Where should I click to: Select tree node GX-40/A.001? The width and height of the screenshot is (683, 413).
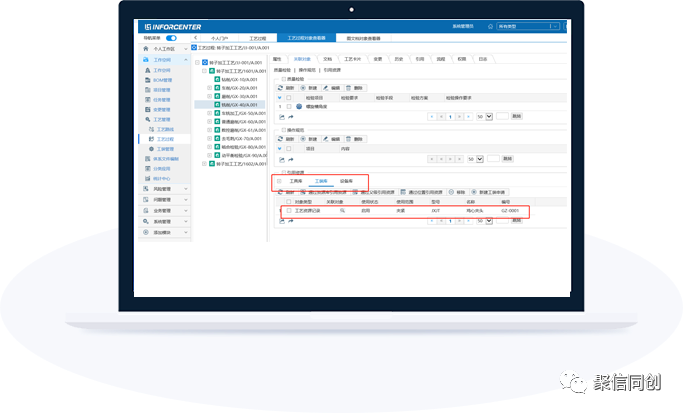click(240, 105)
